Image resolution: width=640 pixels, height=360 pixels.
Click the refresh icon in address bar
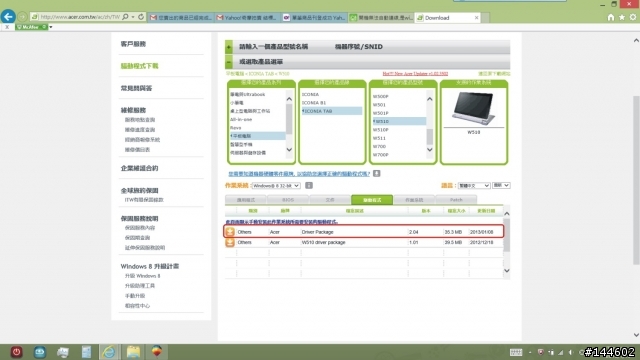coord(141,17)
